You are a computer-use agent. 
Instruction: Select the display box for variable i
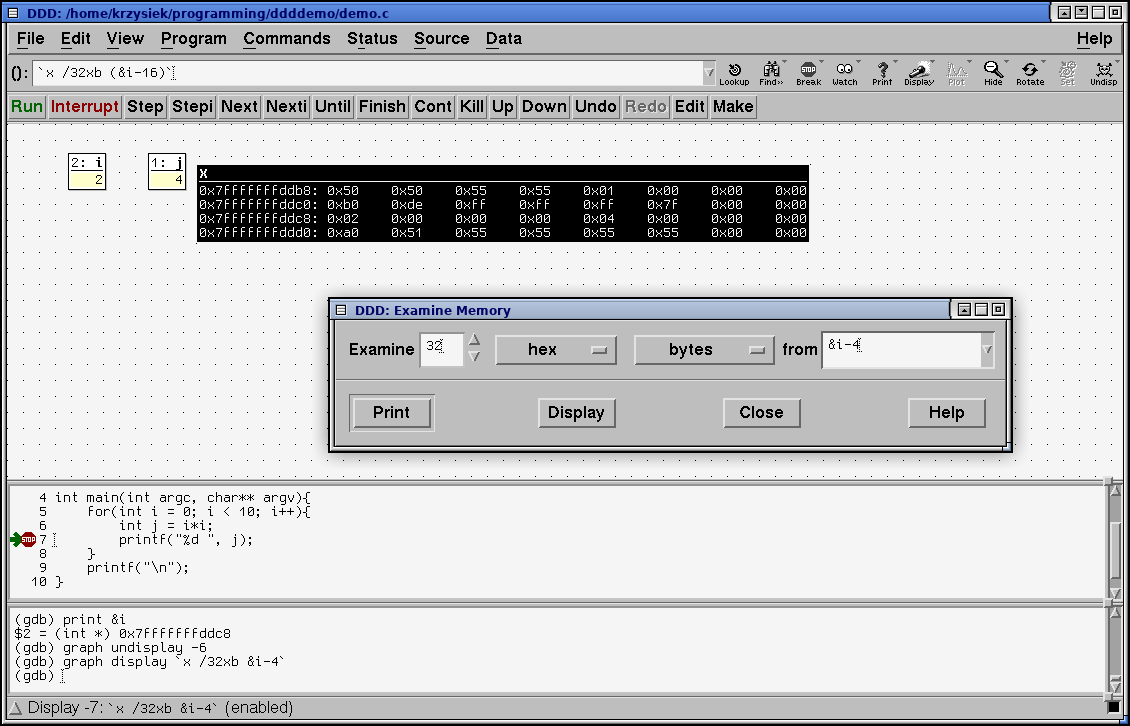click(87, 172)
